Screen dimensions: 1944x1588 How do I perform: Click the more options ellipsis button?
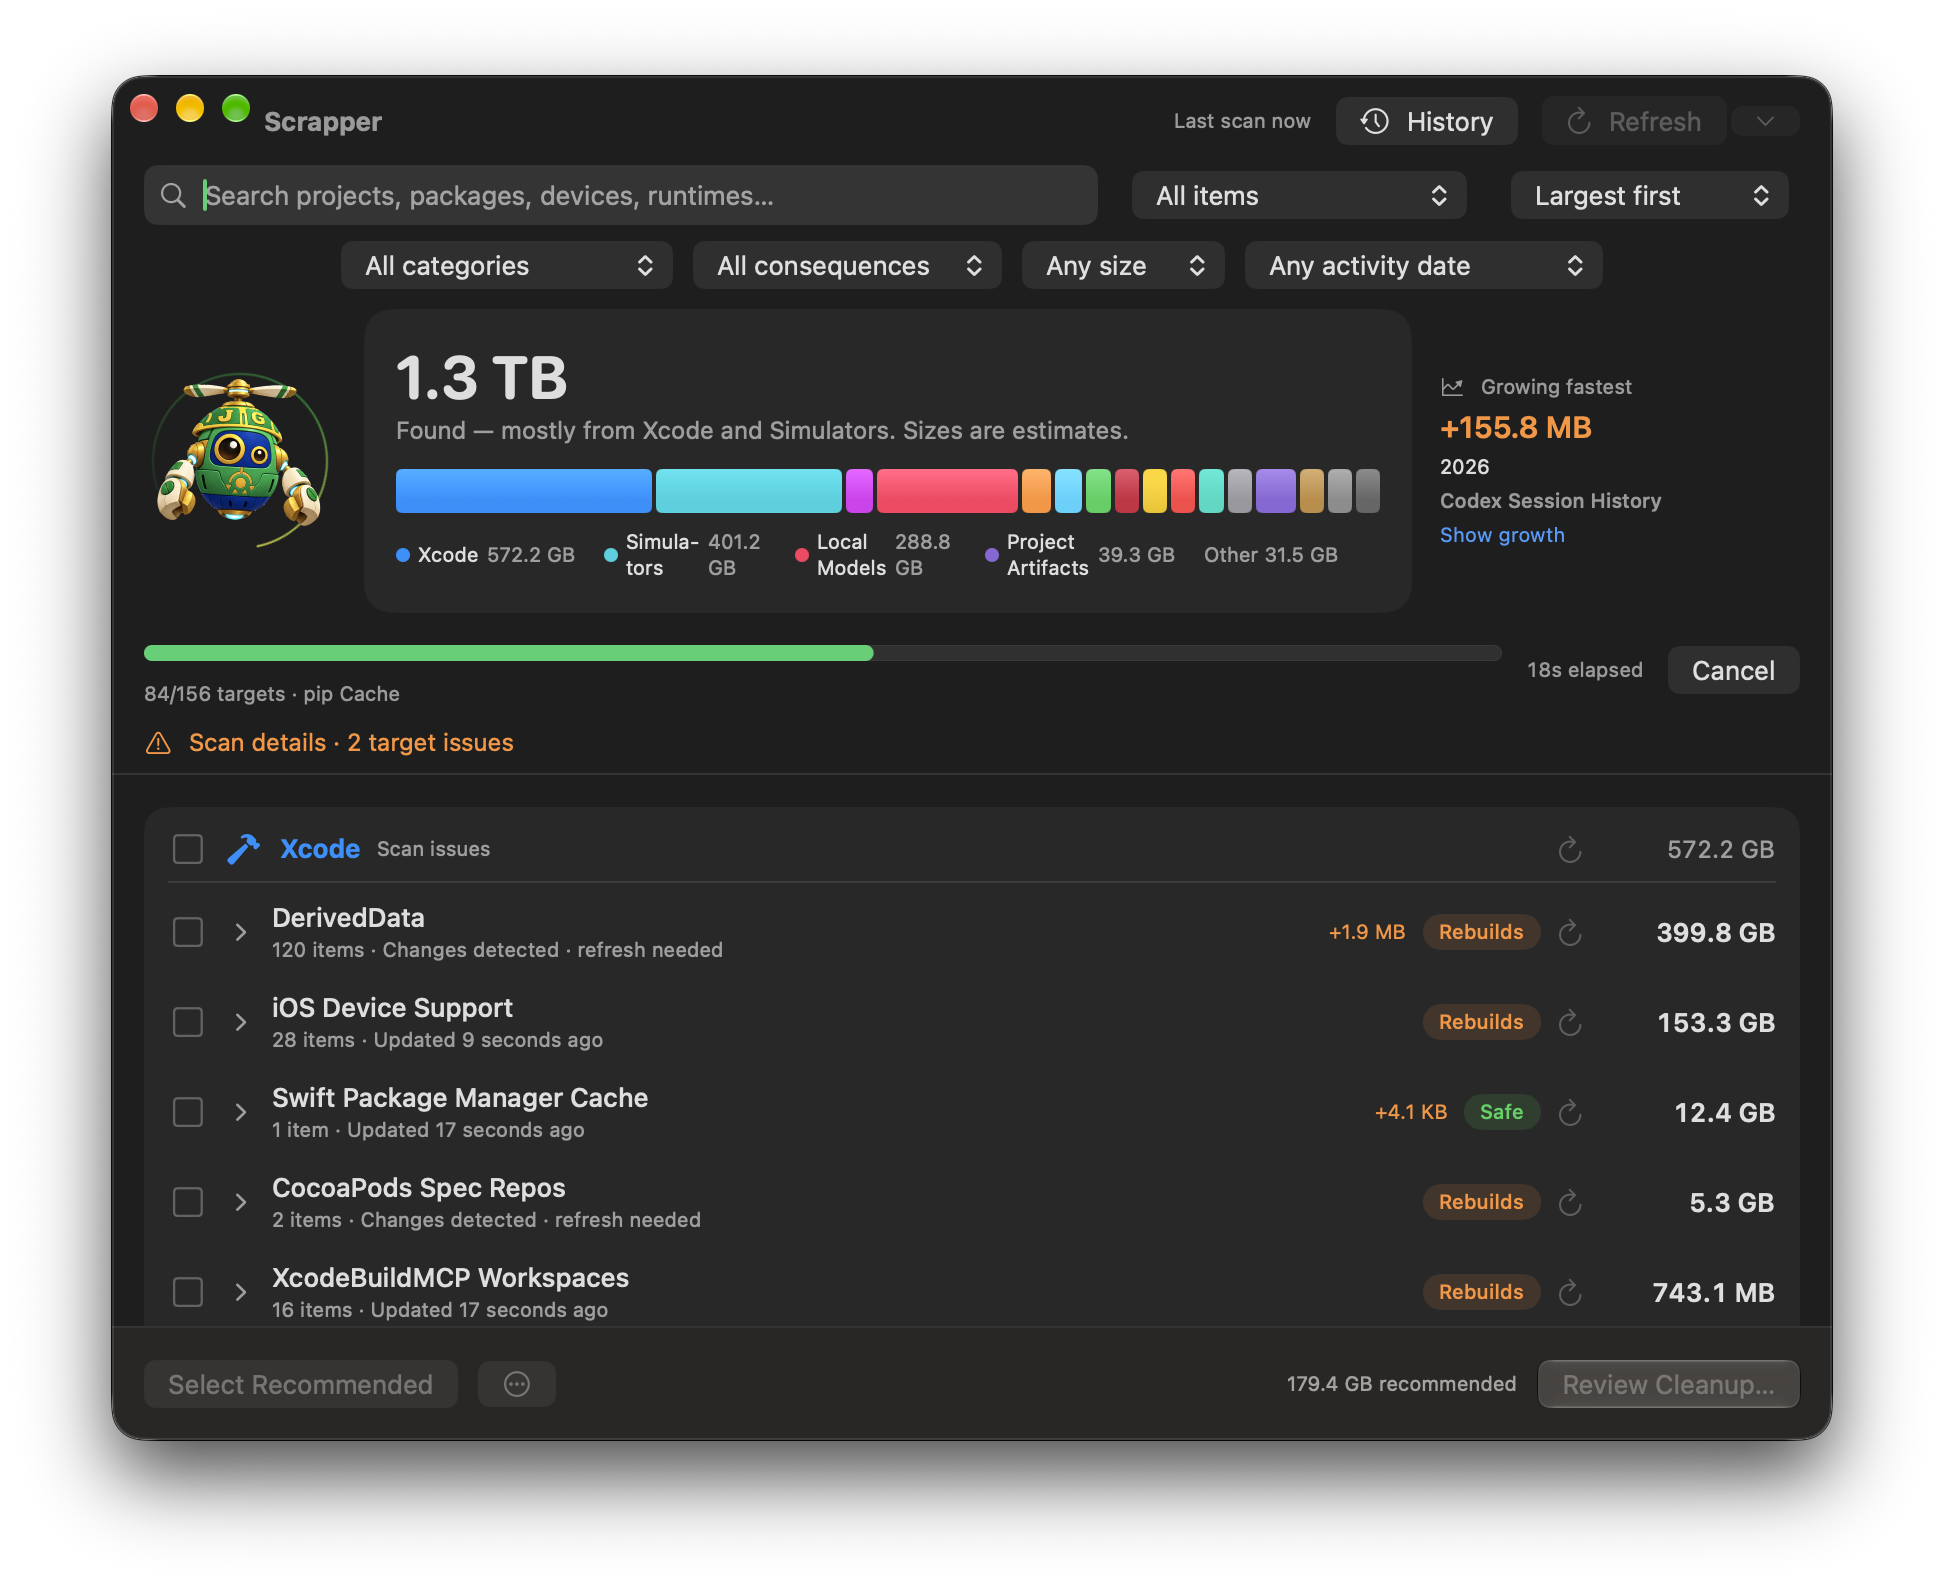pos(517,1384)
